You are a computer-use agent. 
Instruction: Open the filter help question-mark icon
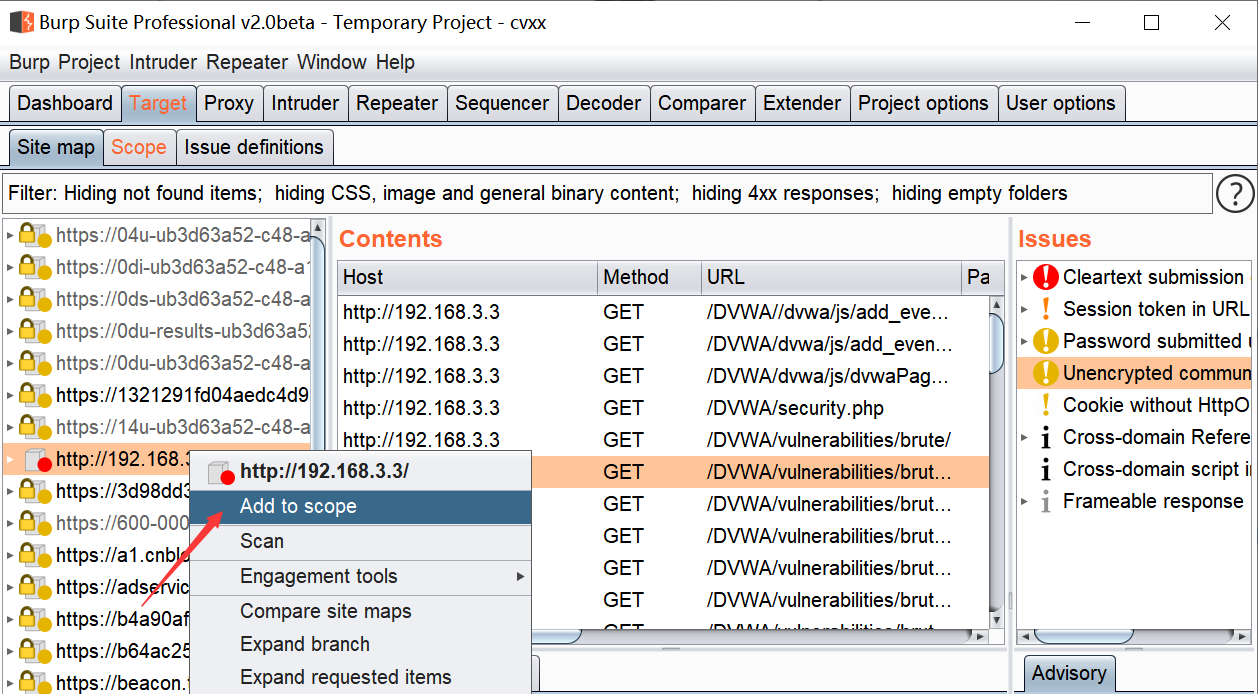pos(1235,193)
